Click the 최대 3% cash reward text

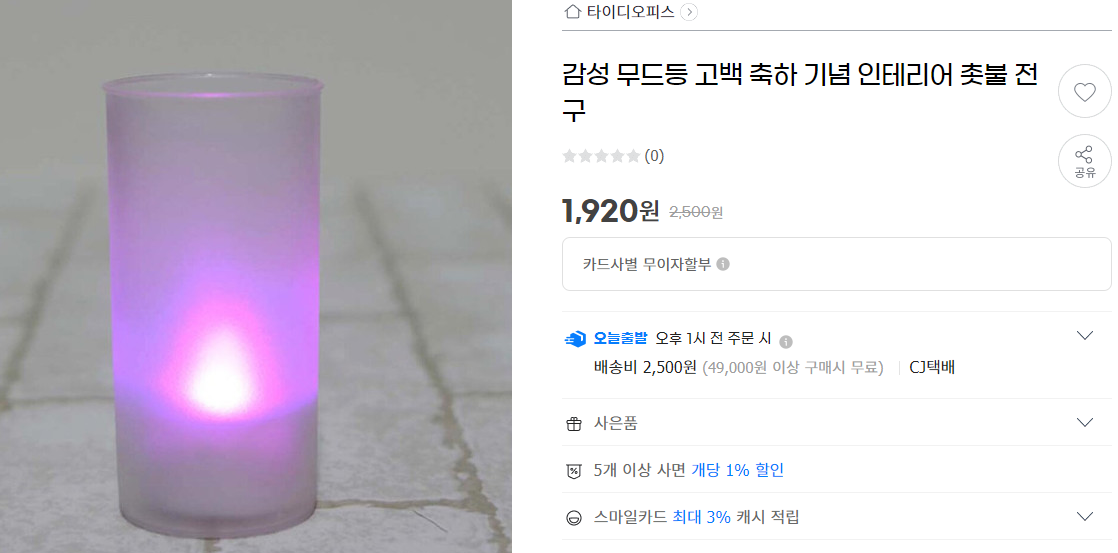(701, 517)
